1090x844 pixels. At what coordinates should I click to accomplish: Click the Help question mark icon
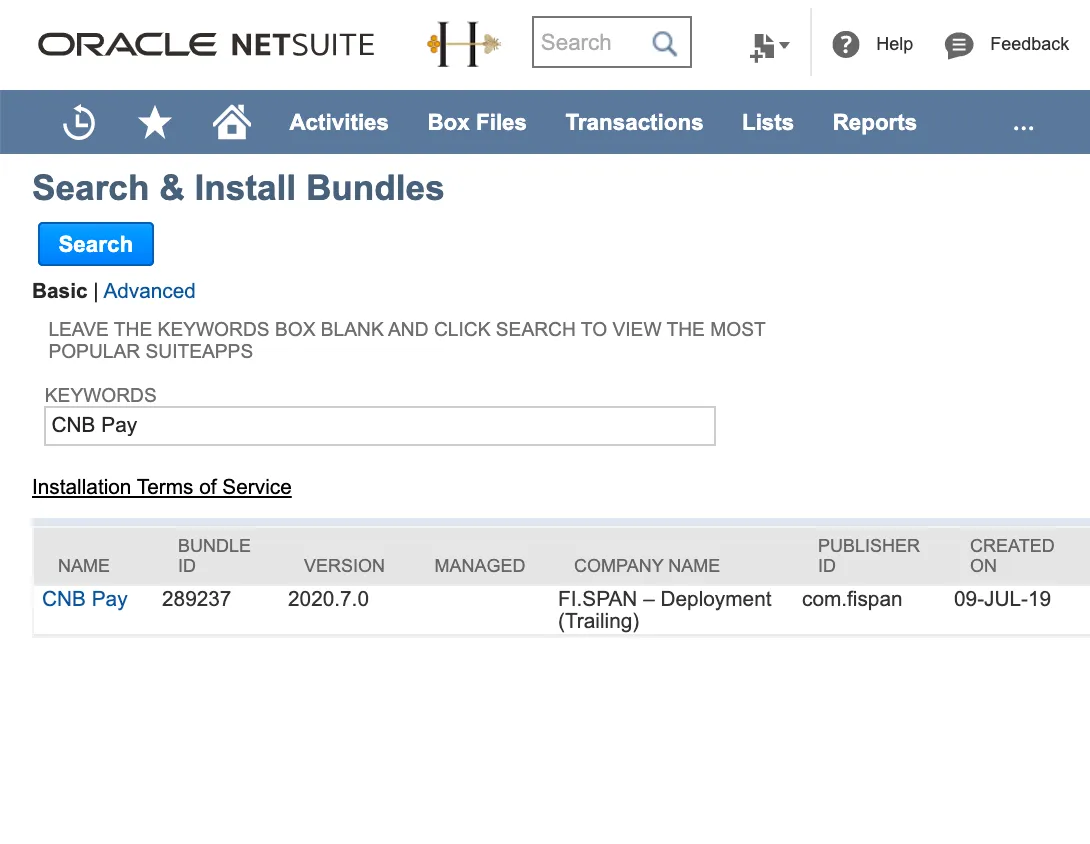point(845,44)
